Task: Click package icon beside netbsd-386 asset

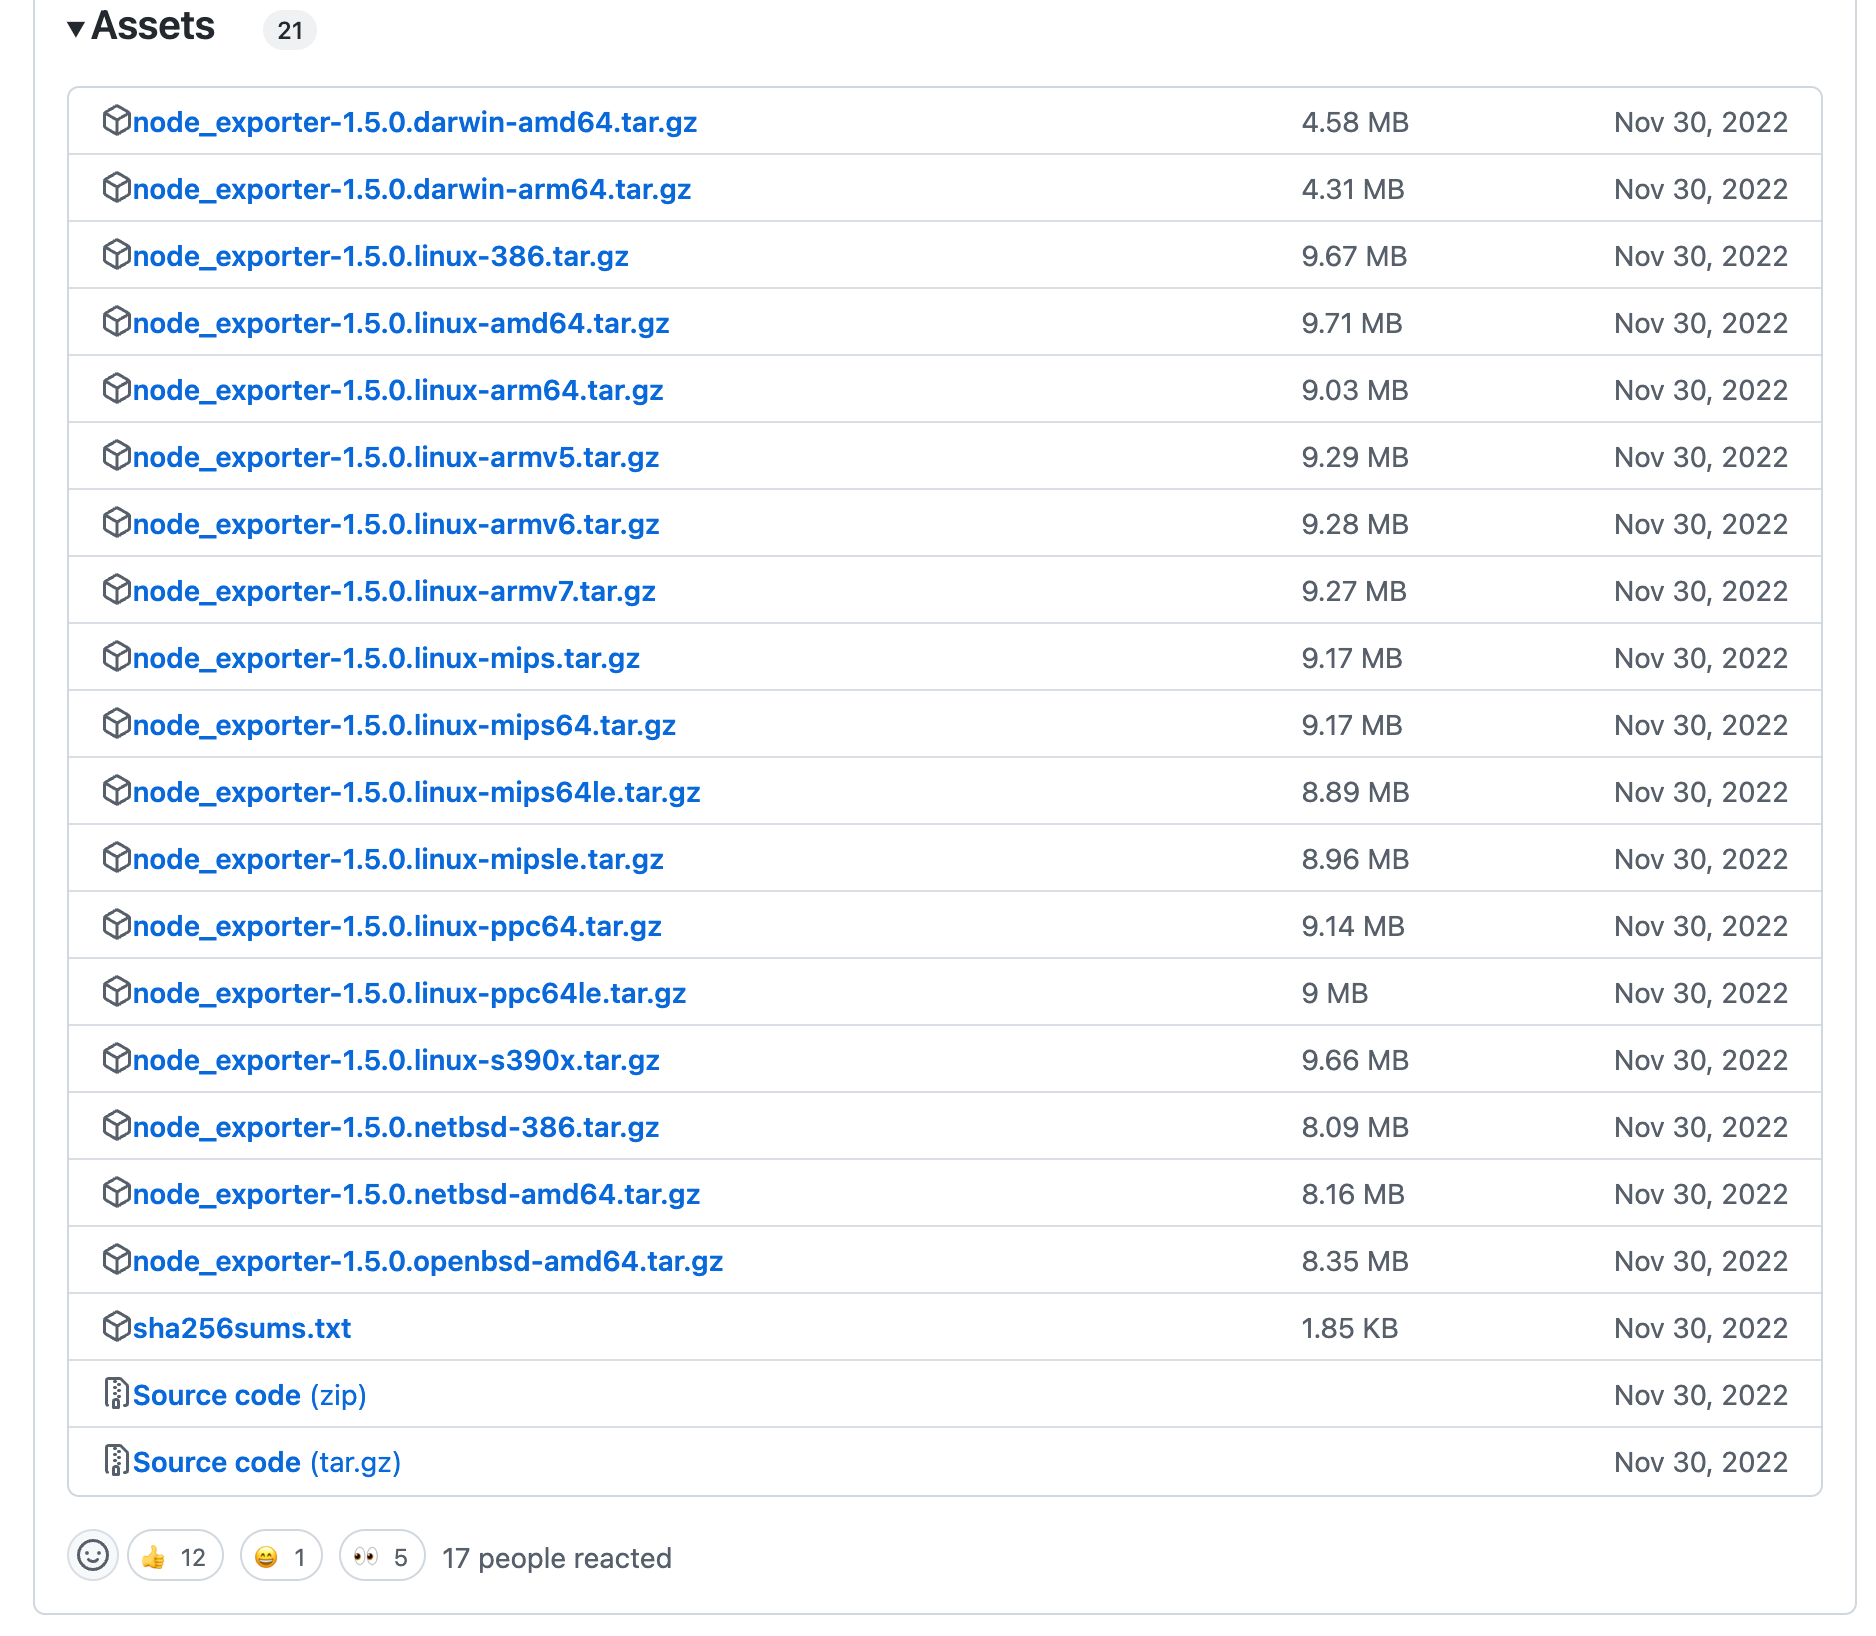Action: tap(117, 1125)
